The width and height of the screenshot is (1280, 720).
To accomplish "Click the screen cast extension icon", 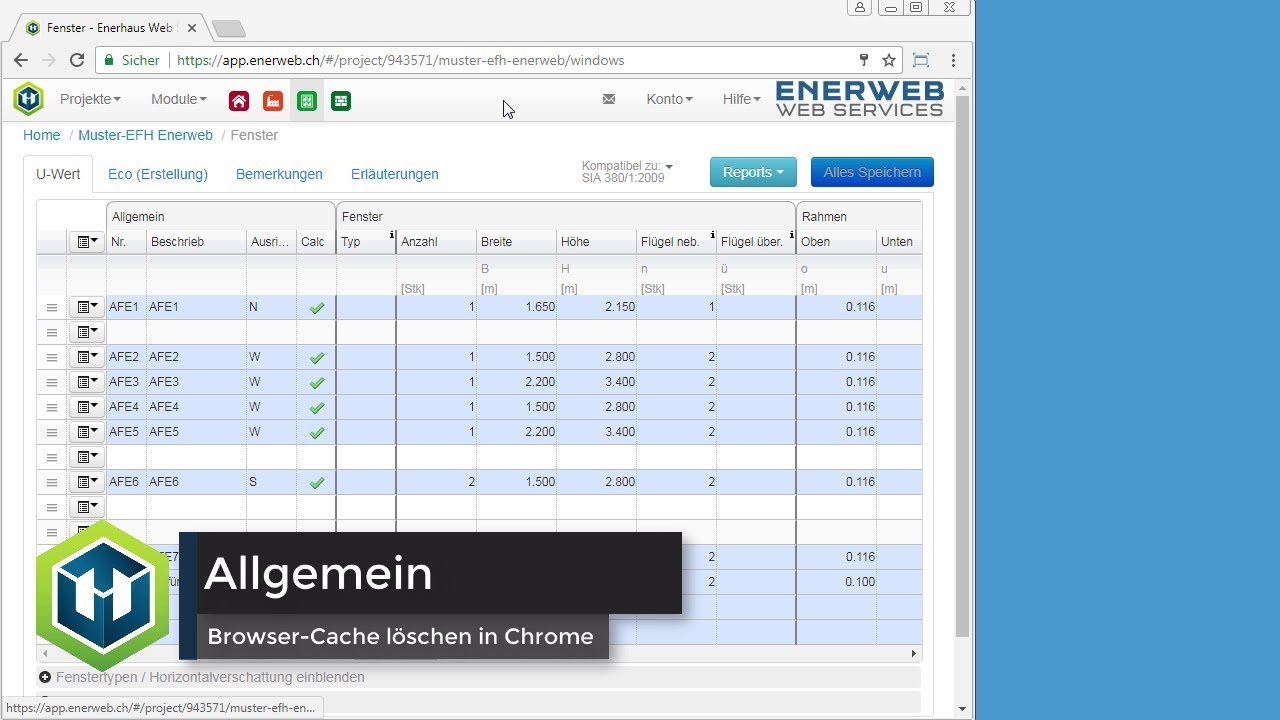I will pos(921,60).
